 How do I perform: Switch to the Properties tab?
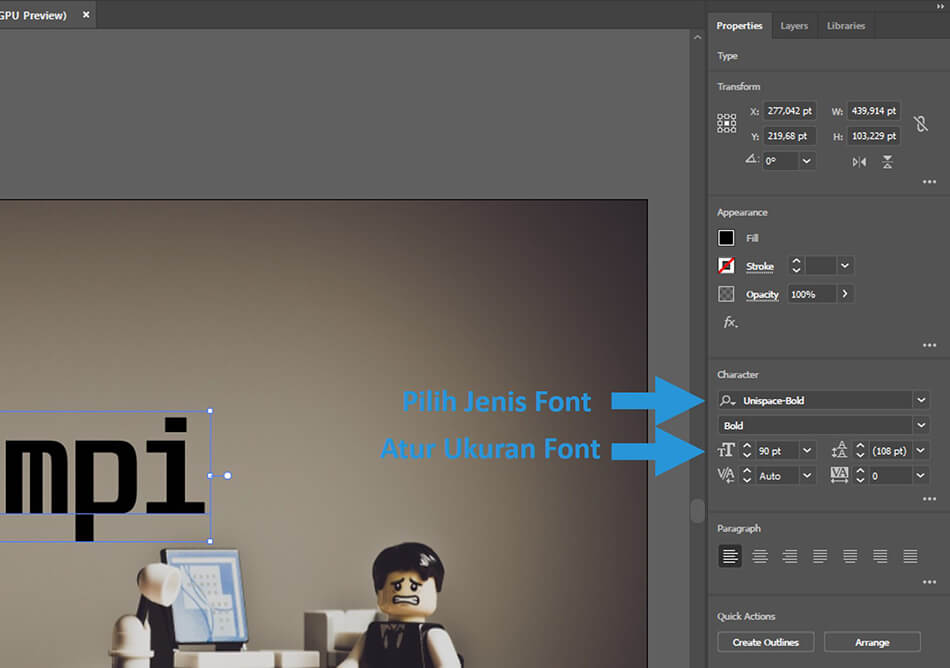(x=739, y=25)
